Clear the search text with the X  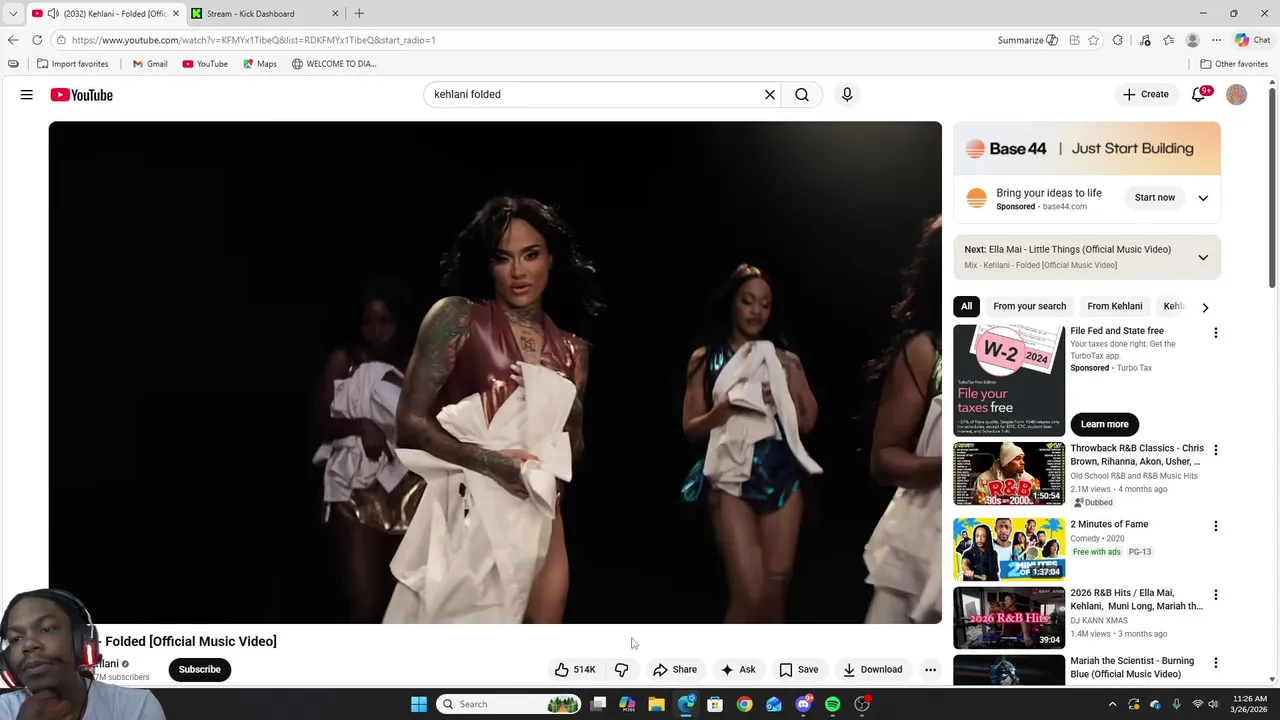click(770, 94)
